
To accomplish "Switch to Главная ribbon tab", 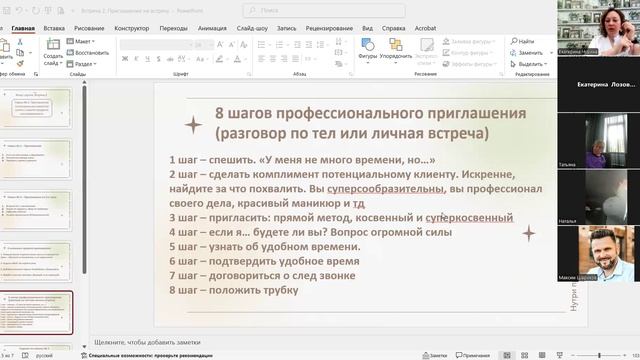I will (23, 28).
